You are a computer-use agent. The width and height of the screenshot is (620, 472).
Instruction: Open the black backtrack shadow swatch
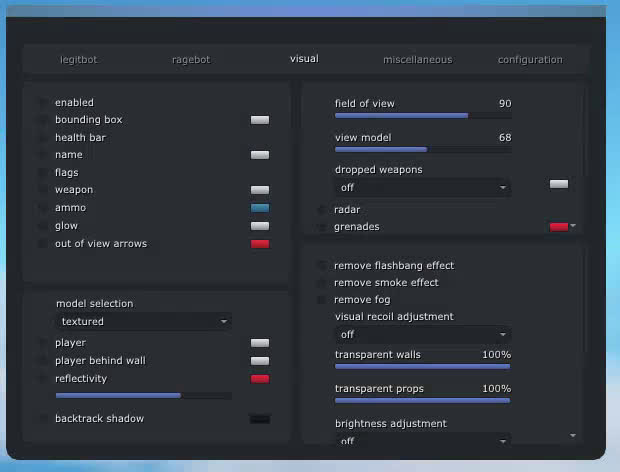[260, 419]
